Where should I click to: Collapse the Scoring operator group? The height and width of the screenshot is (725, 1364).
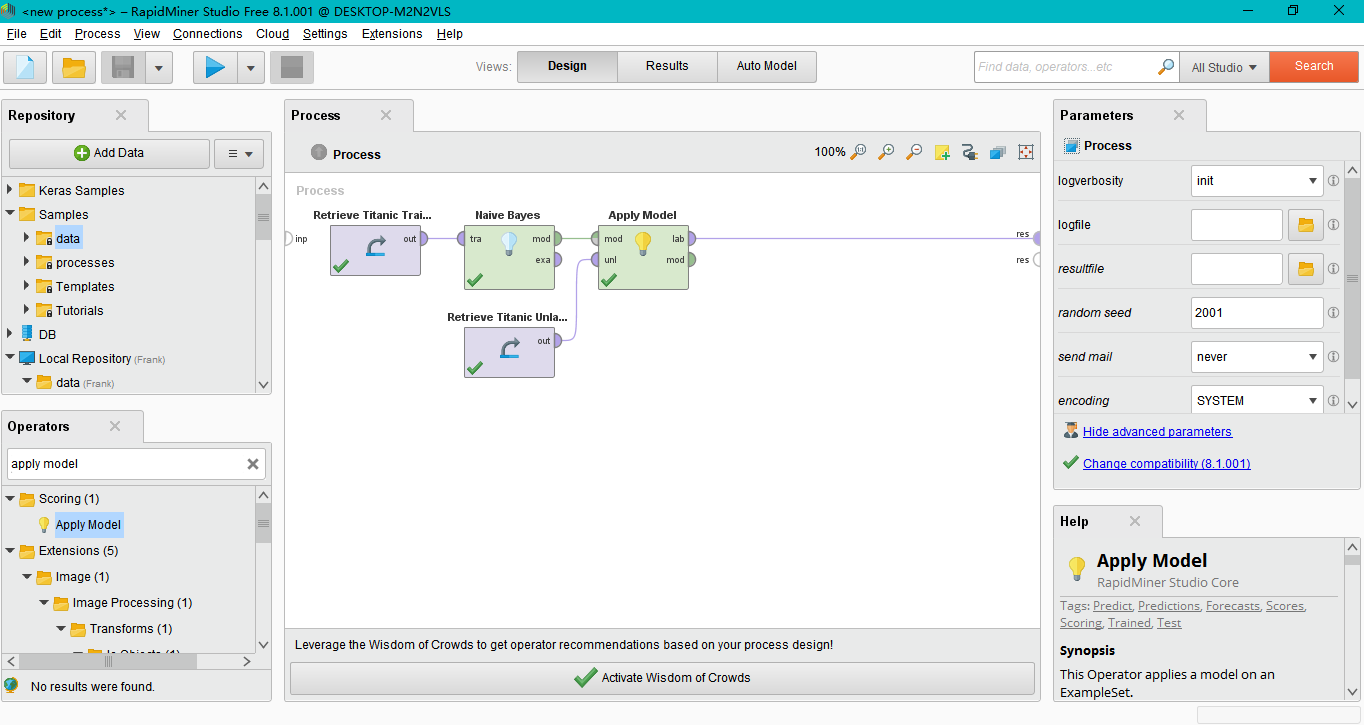(10, 498)
